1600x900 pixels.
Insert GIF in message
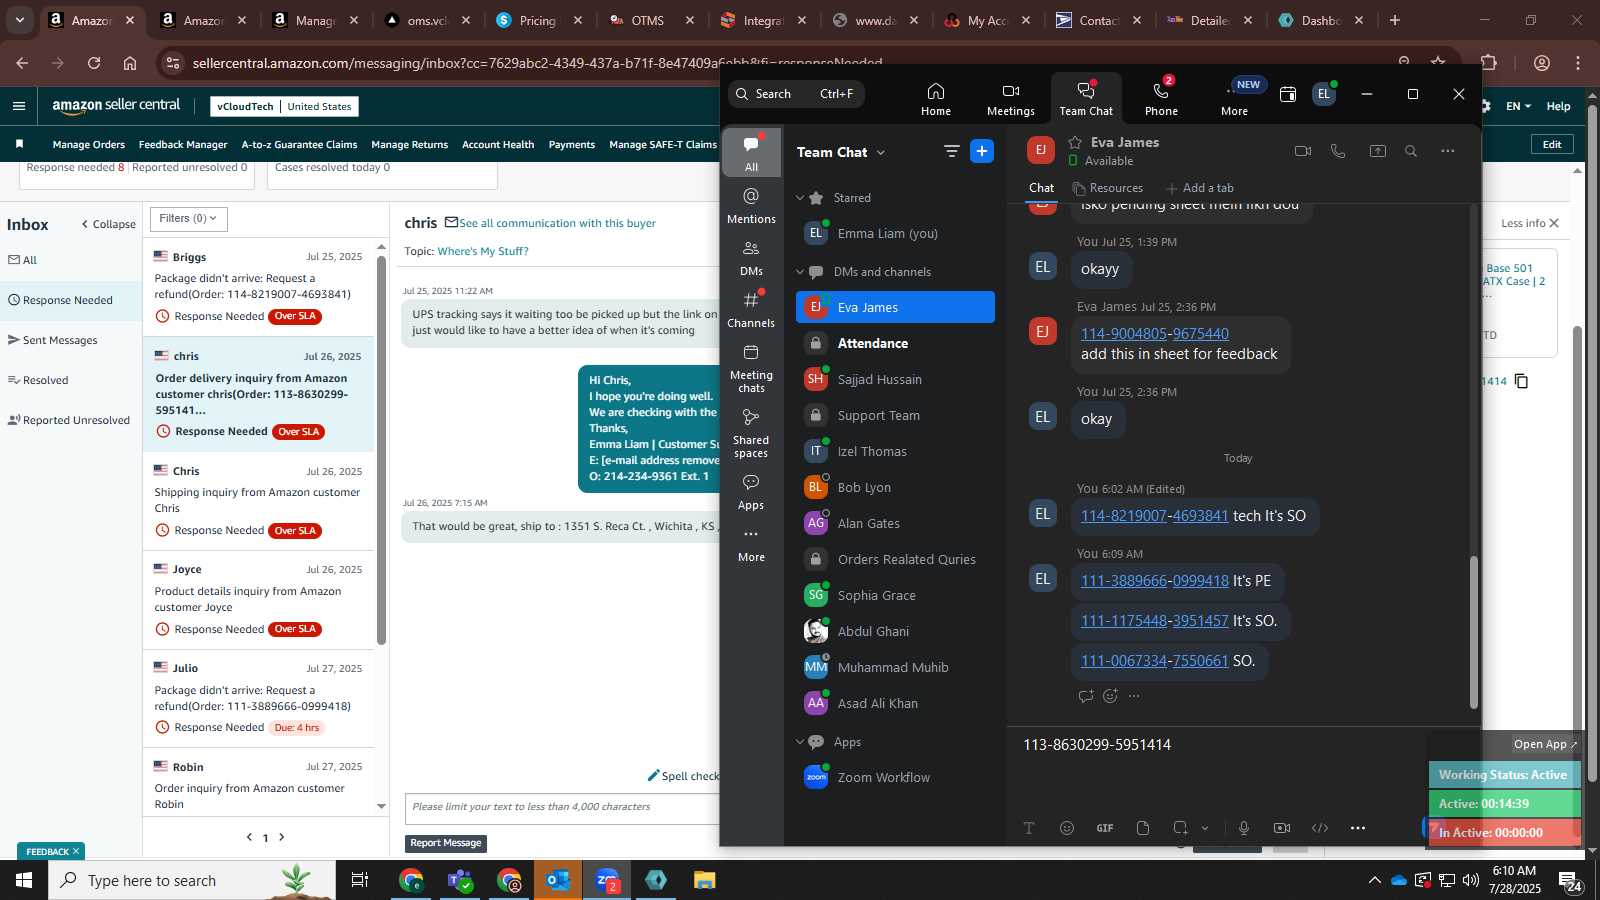(x=1105, y=828)
